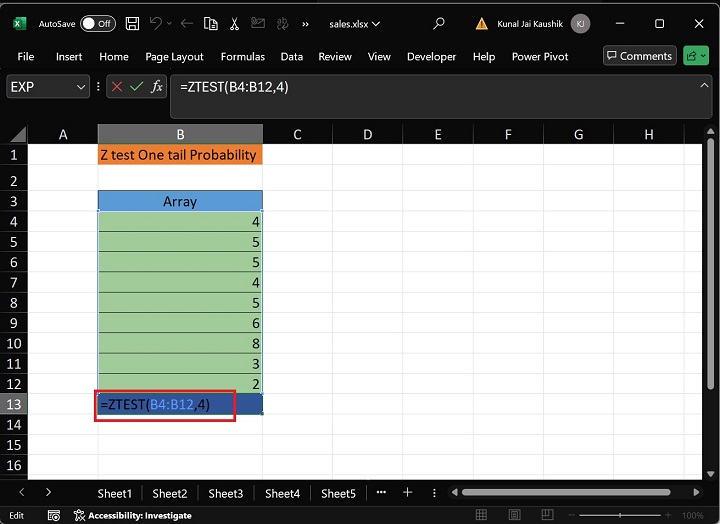Click the formula bar options dots
This screenshot has height=524, width=720.
(98, 87)
